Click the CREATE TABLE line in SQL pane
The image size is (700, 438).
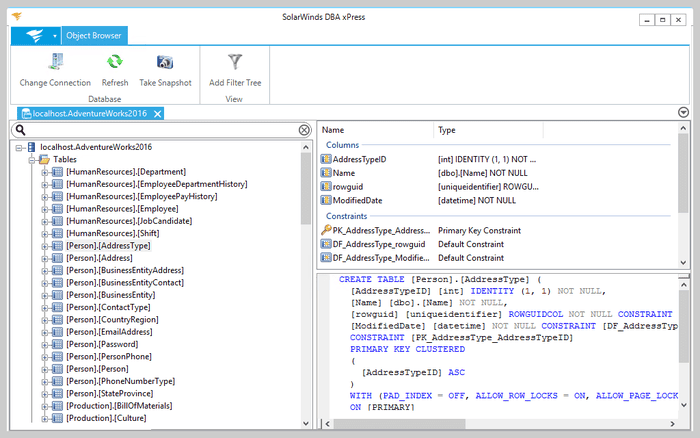pyautogui.click(x=440, y=279)
